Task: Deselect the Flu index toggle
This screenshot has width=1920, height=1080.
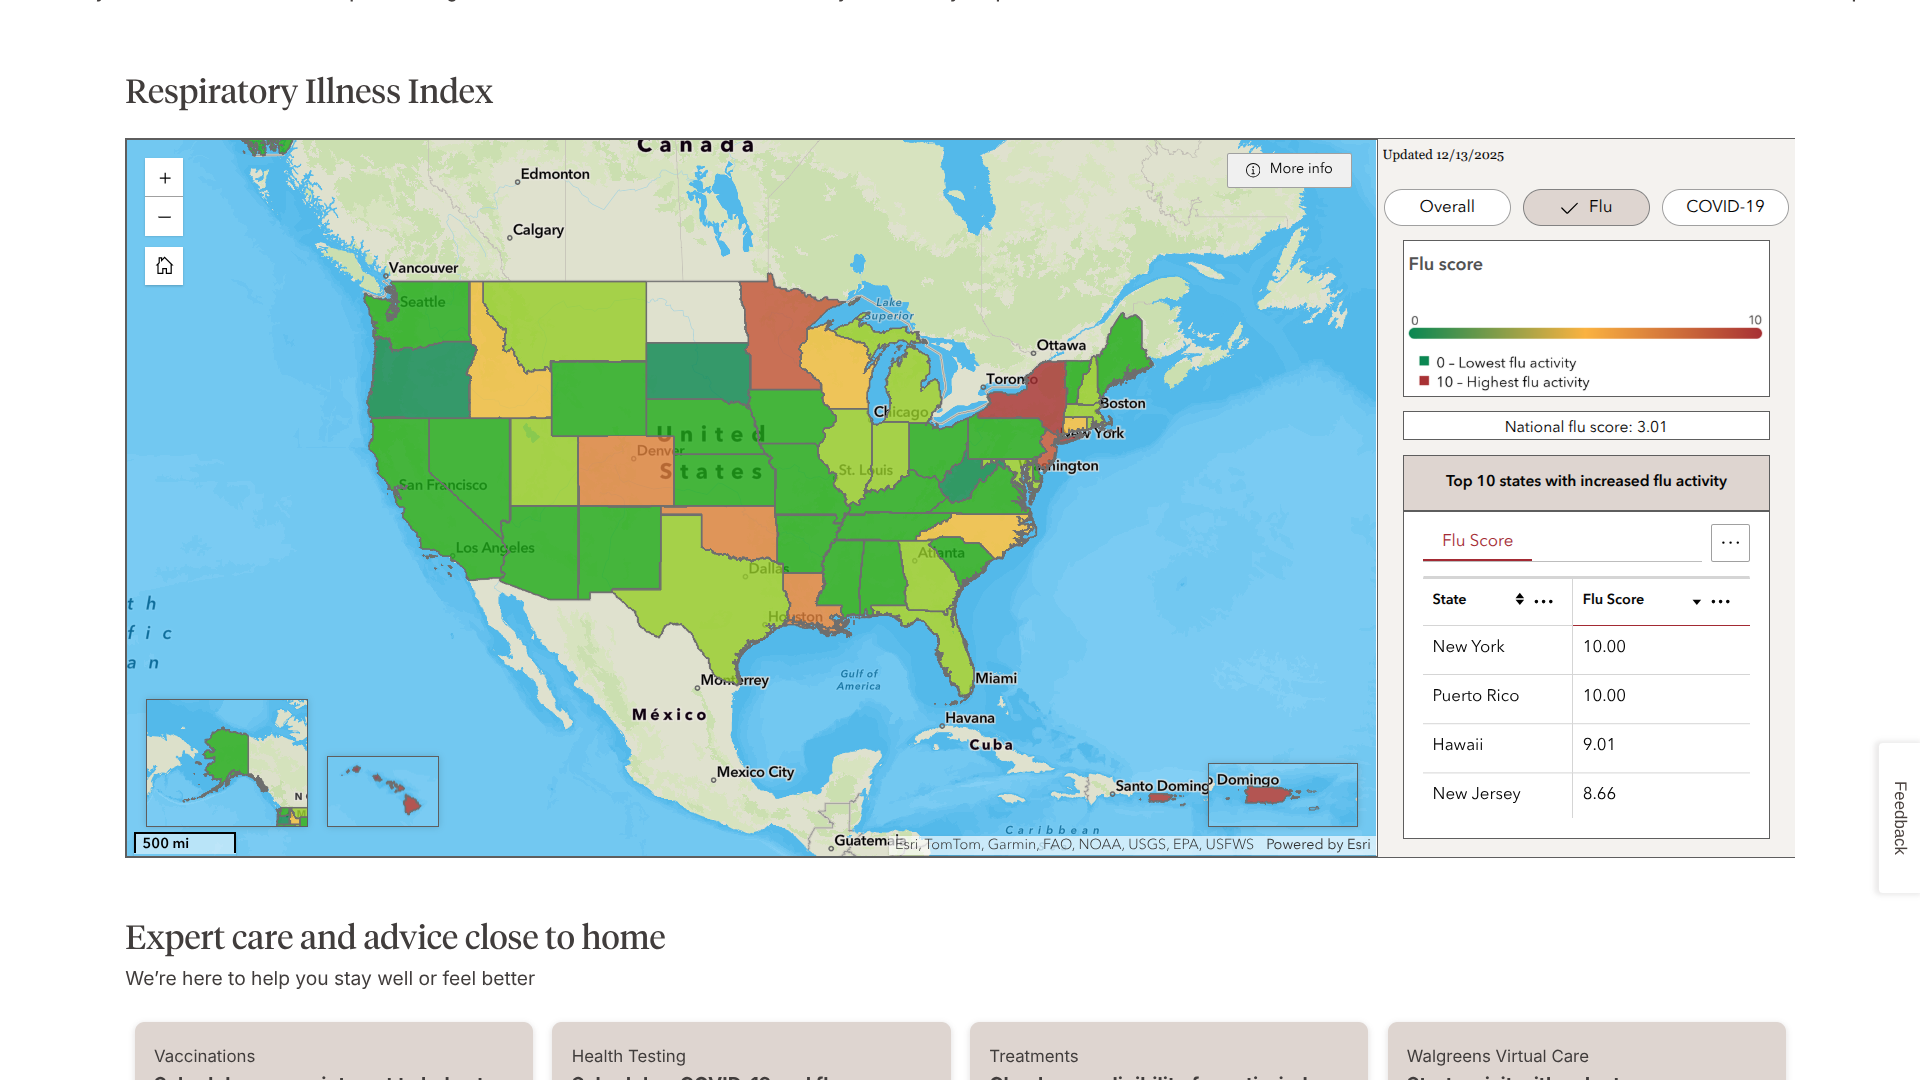Action: (x=1586, y=207)
